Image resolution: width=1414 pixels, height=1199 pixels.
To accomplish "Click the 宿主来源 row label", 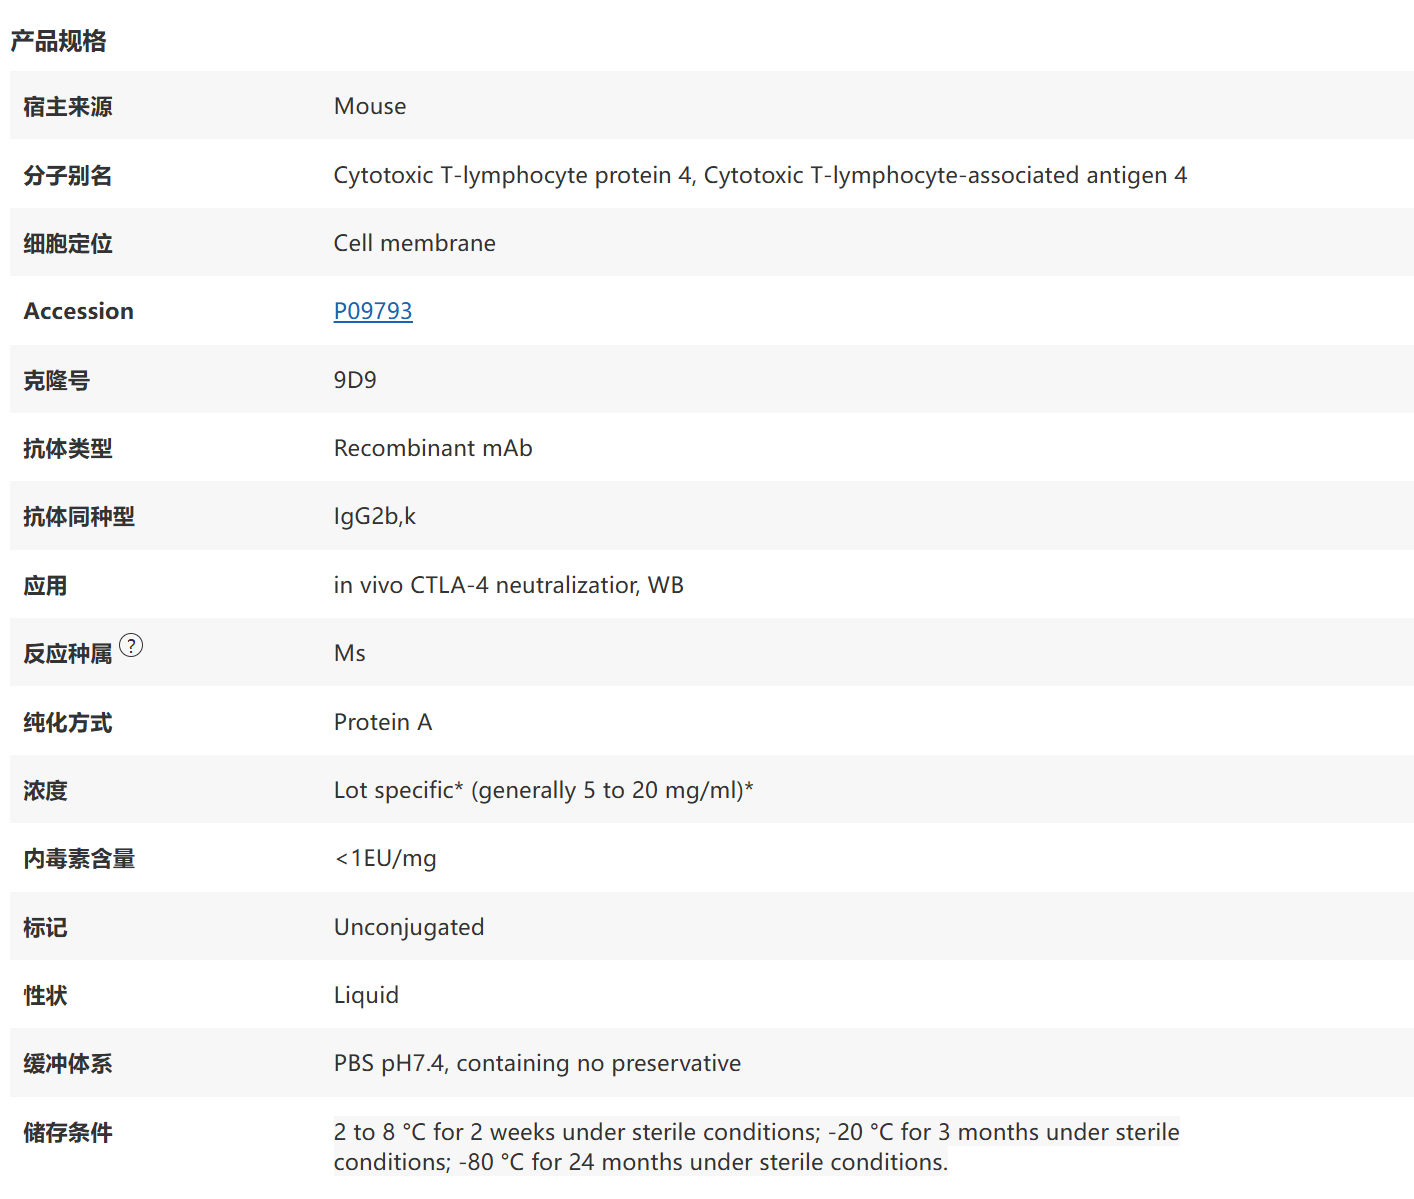I will click(68, 106).
